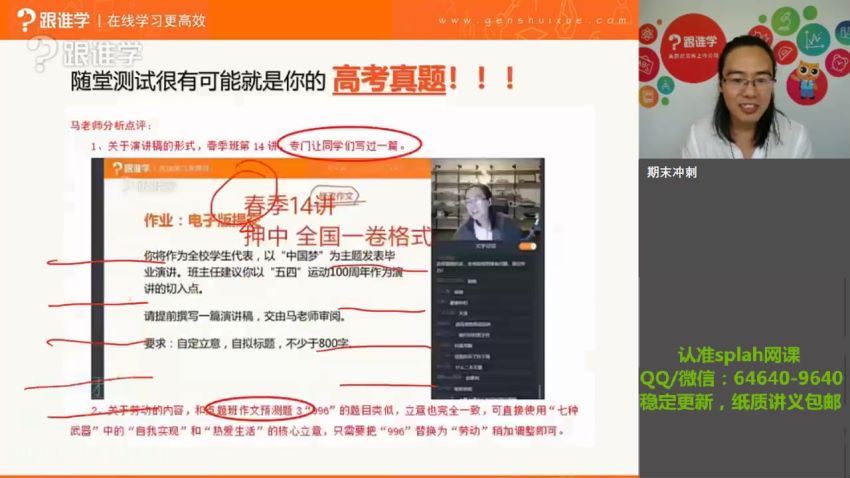Click the 稳定更新,纸质讲义包邮 green line
This screenshot has width=850, height=478.
[740, 402]
